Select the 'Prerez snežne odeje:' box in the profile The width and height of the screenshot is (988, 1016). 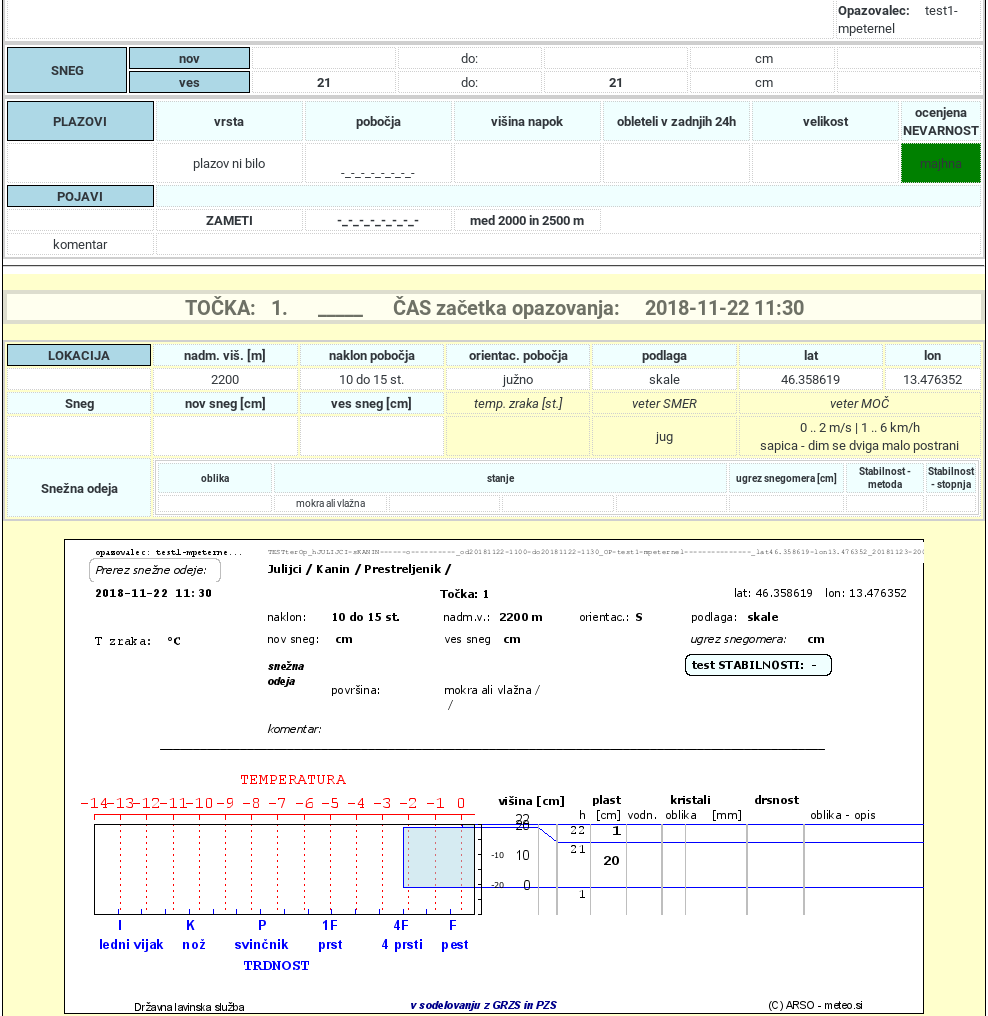[154, 570]
